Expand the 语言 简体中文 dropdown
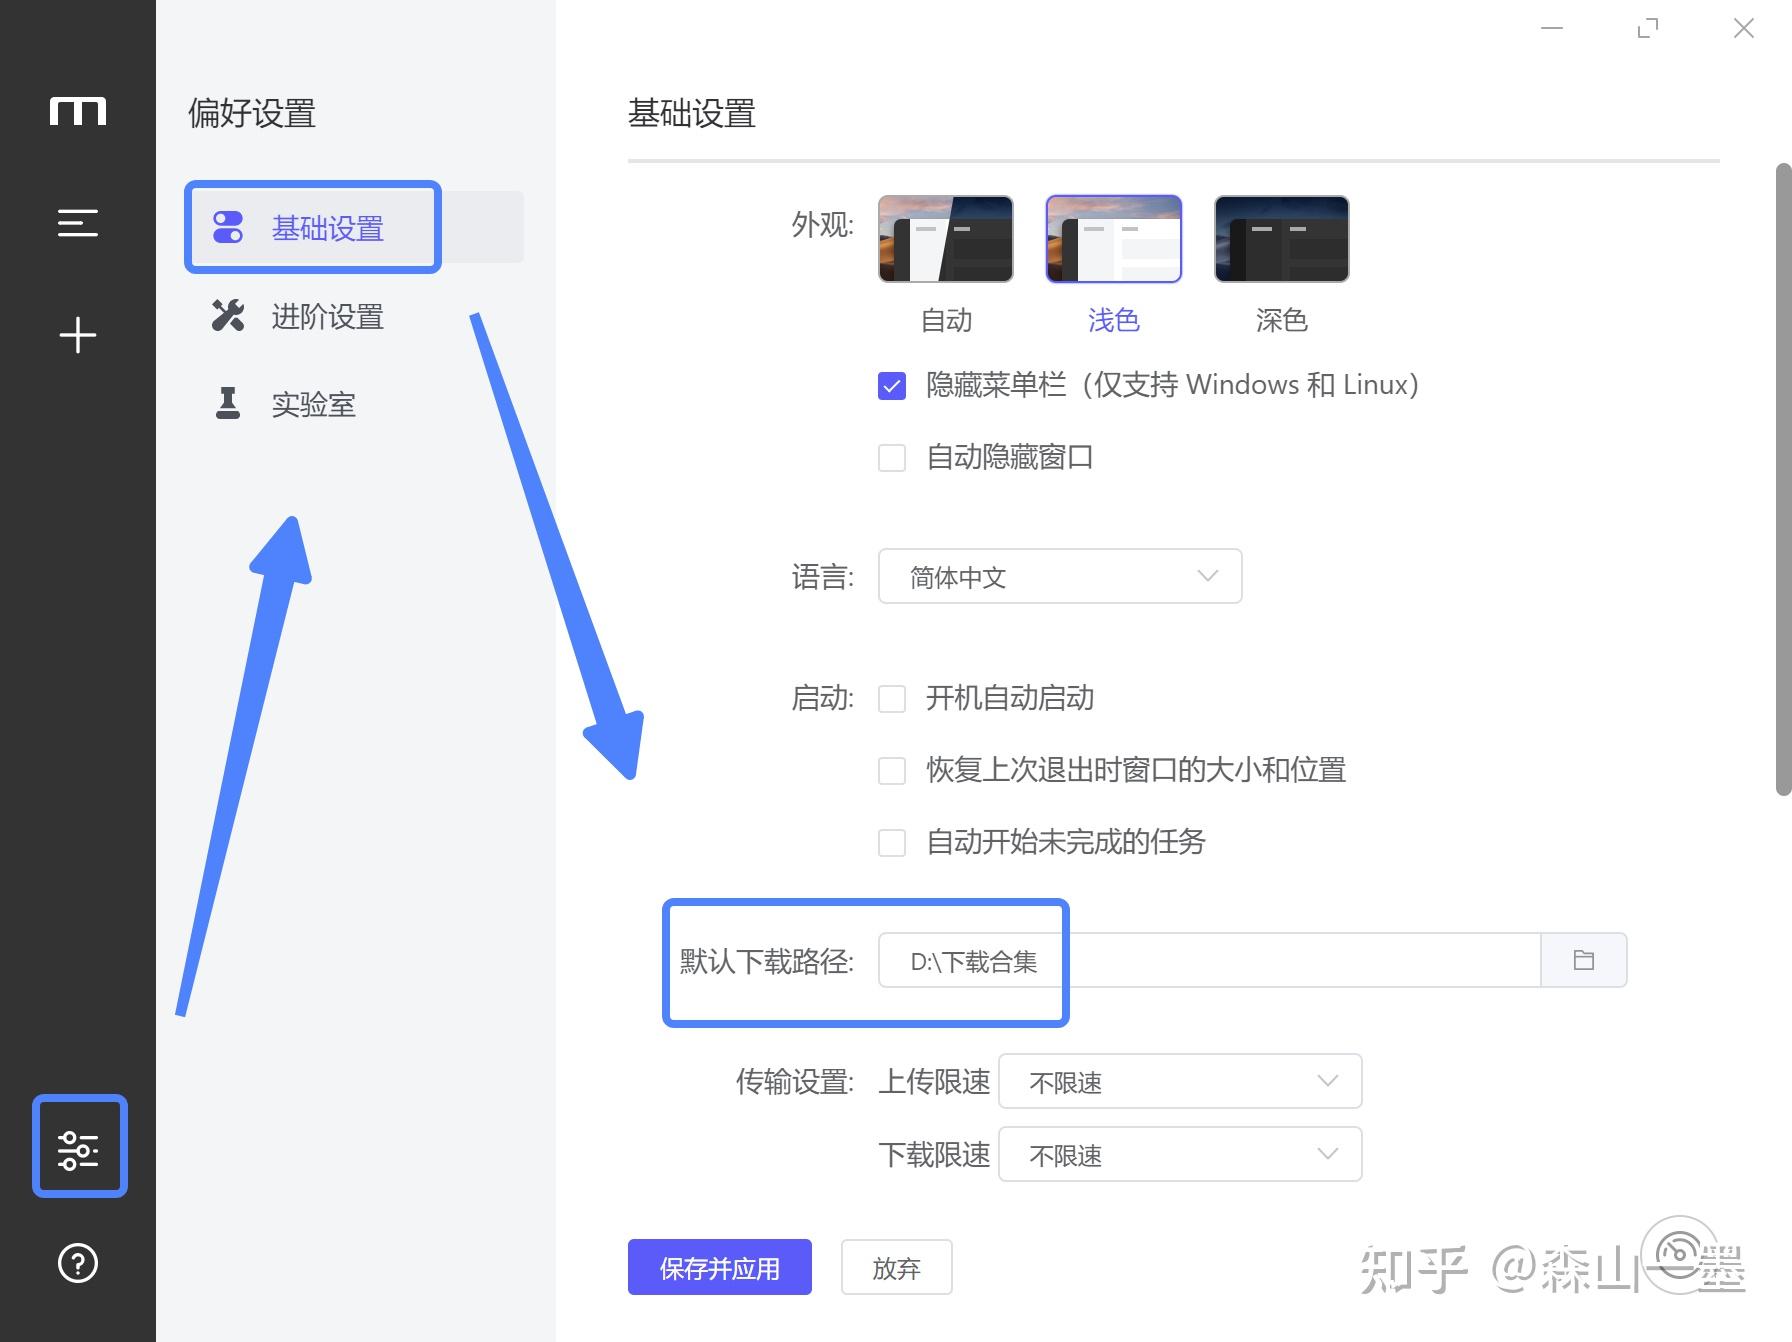The height and width of the screenshot is (1342, 1792). coord(1060,576)
